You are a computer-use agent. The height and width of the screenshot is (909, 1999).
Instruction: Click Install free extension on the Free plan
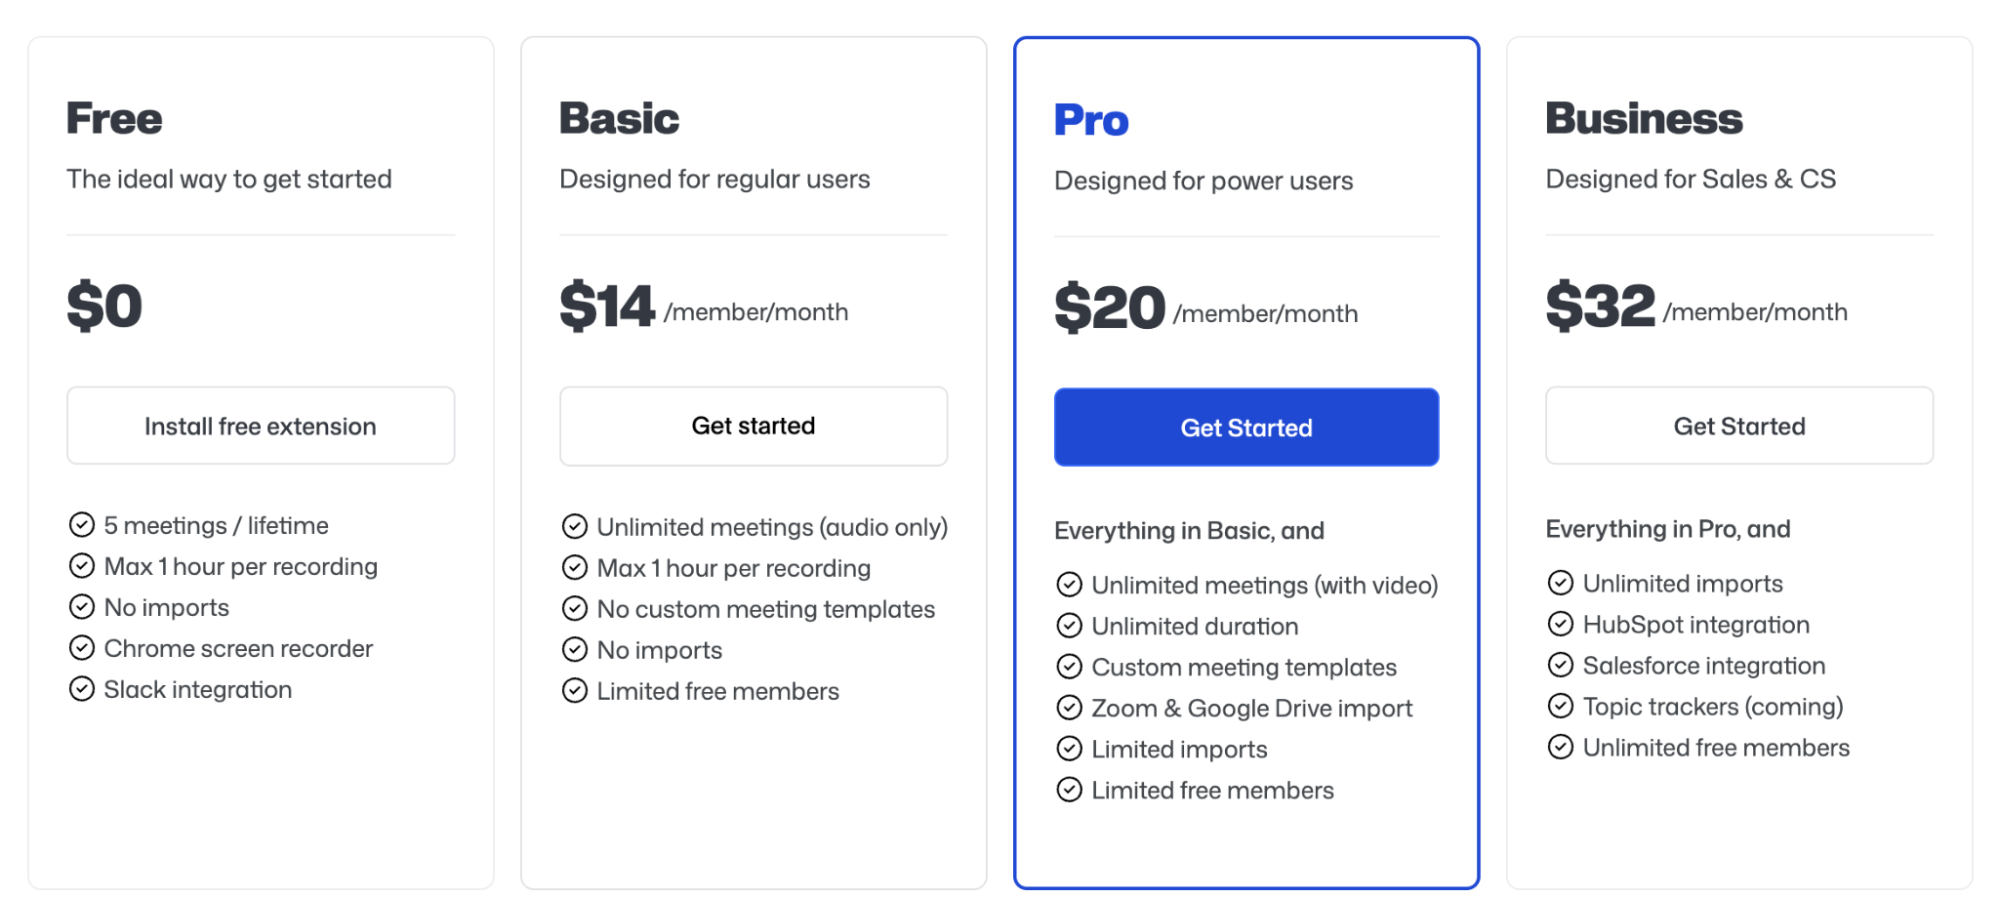tap(260, 425)
